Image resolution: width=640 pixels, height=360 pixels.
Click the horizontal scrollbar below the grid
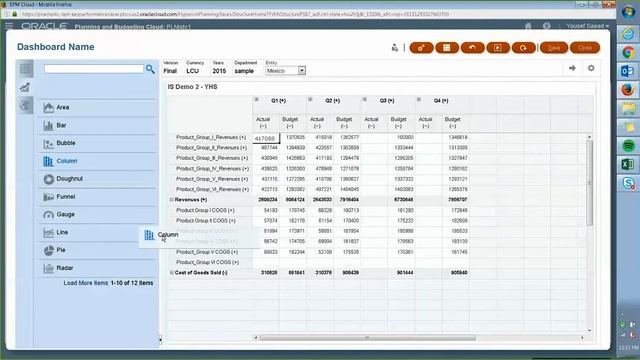(367, 338)
